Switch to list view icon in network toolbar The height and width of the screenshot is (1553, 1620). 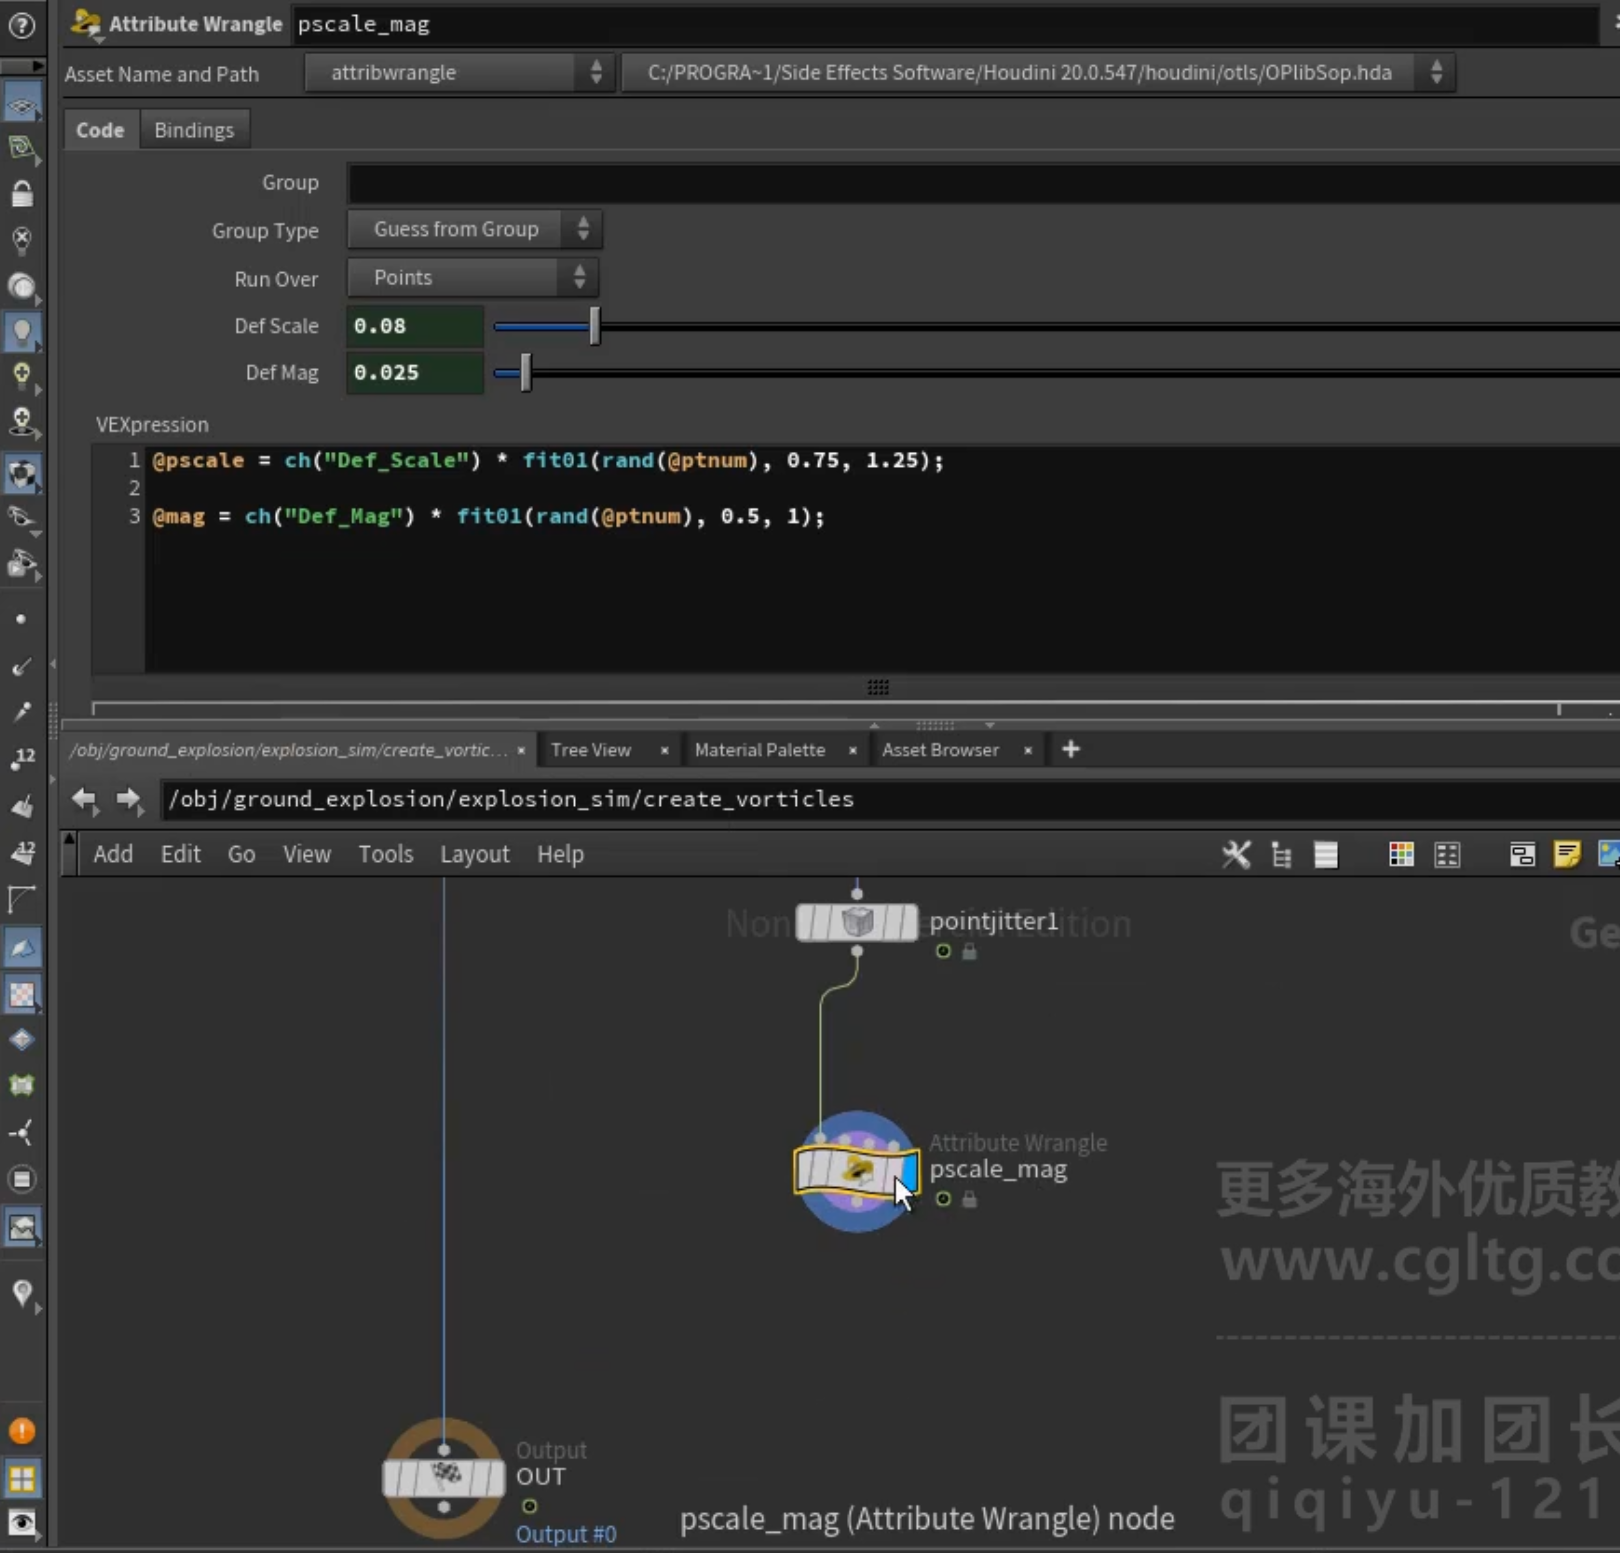click(1326, 854)
